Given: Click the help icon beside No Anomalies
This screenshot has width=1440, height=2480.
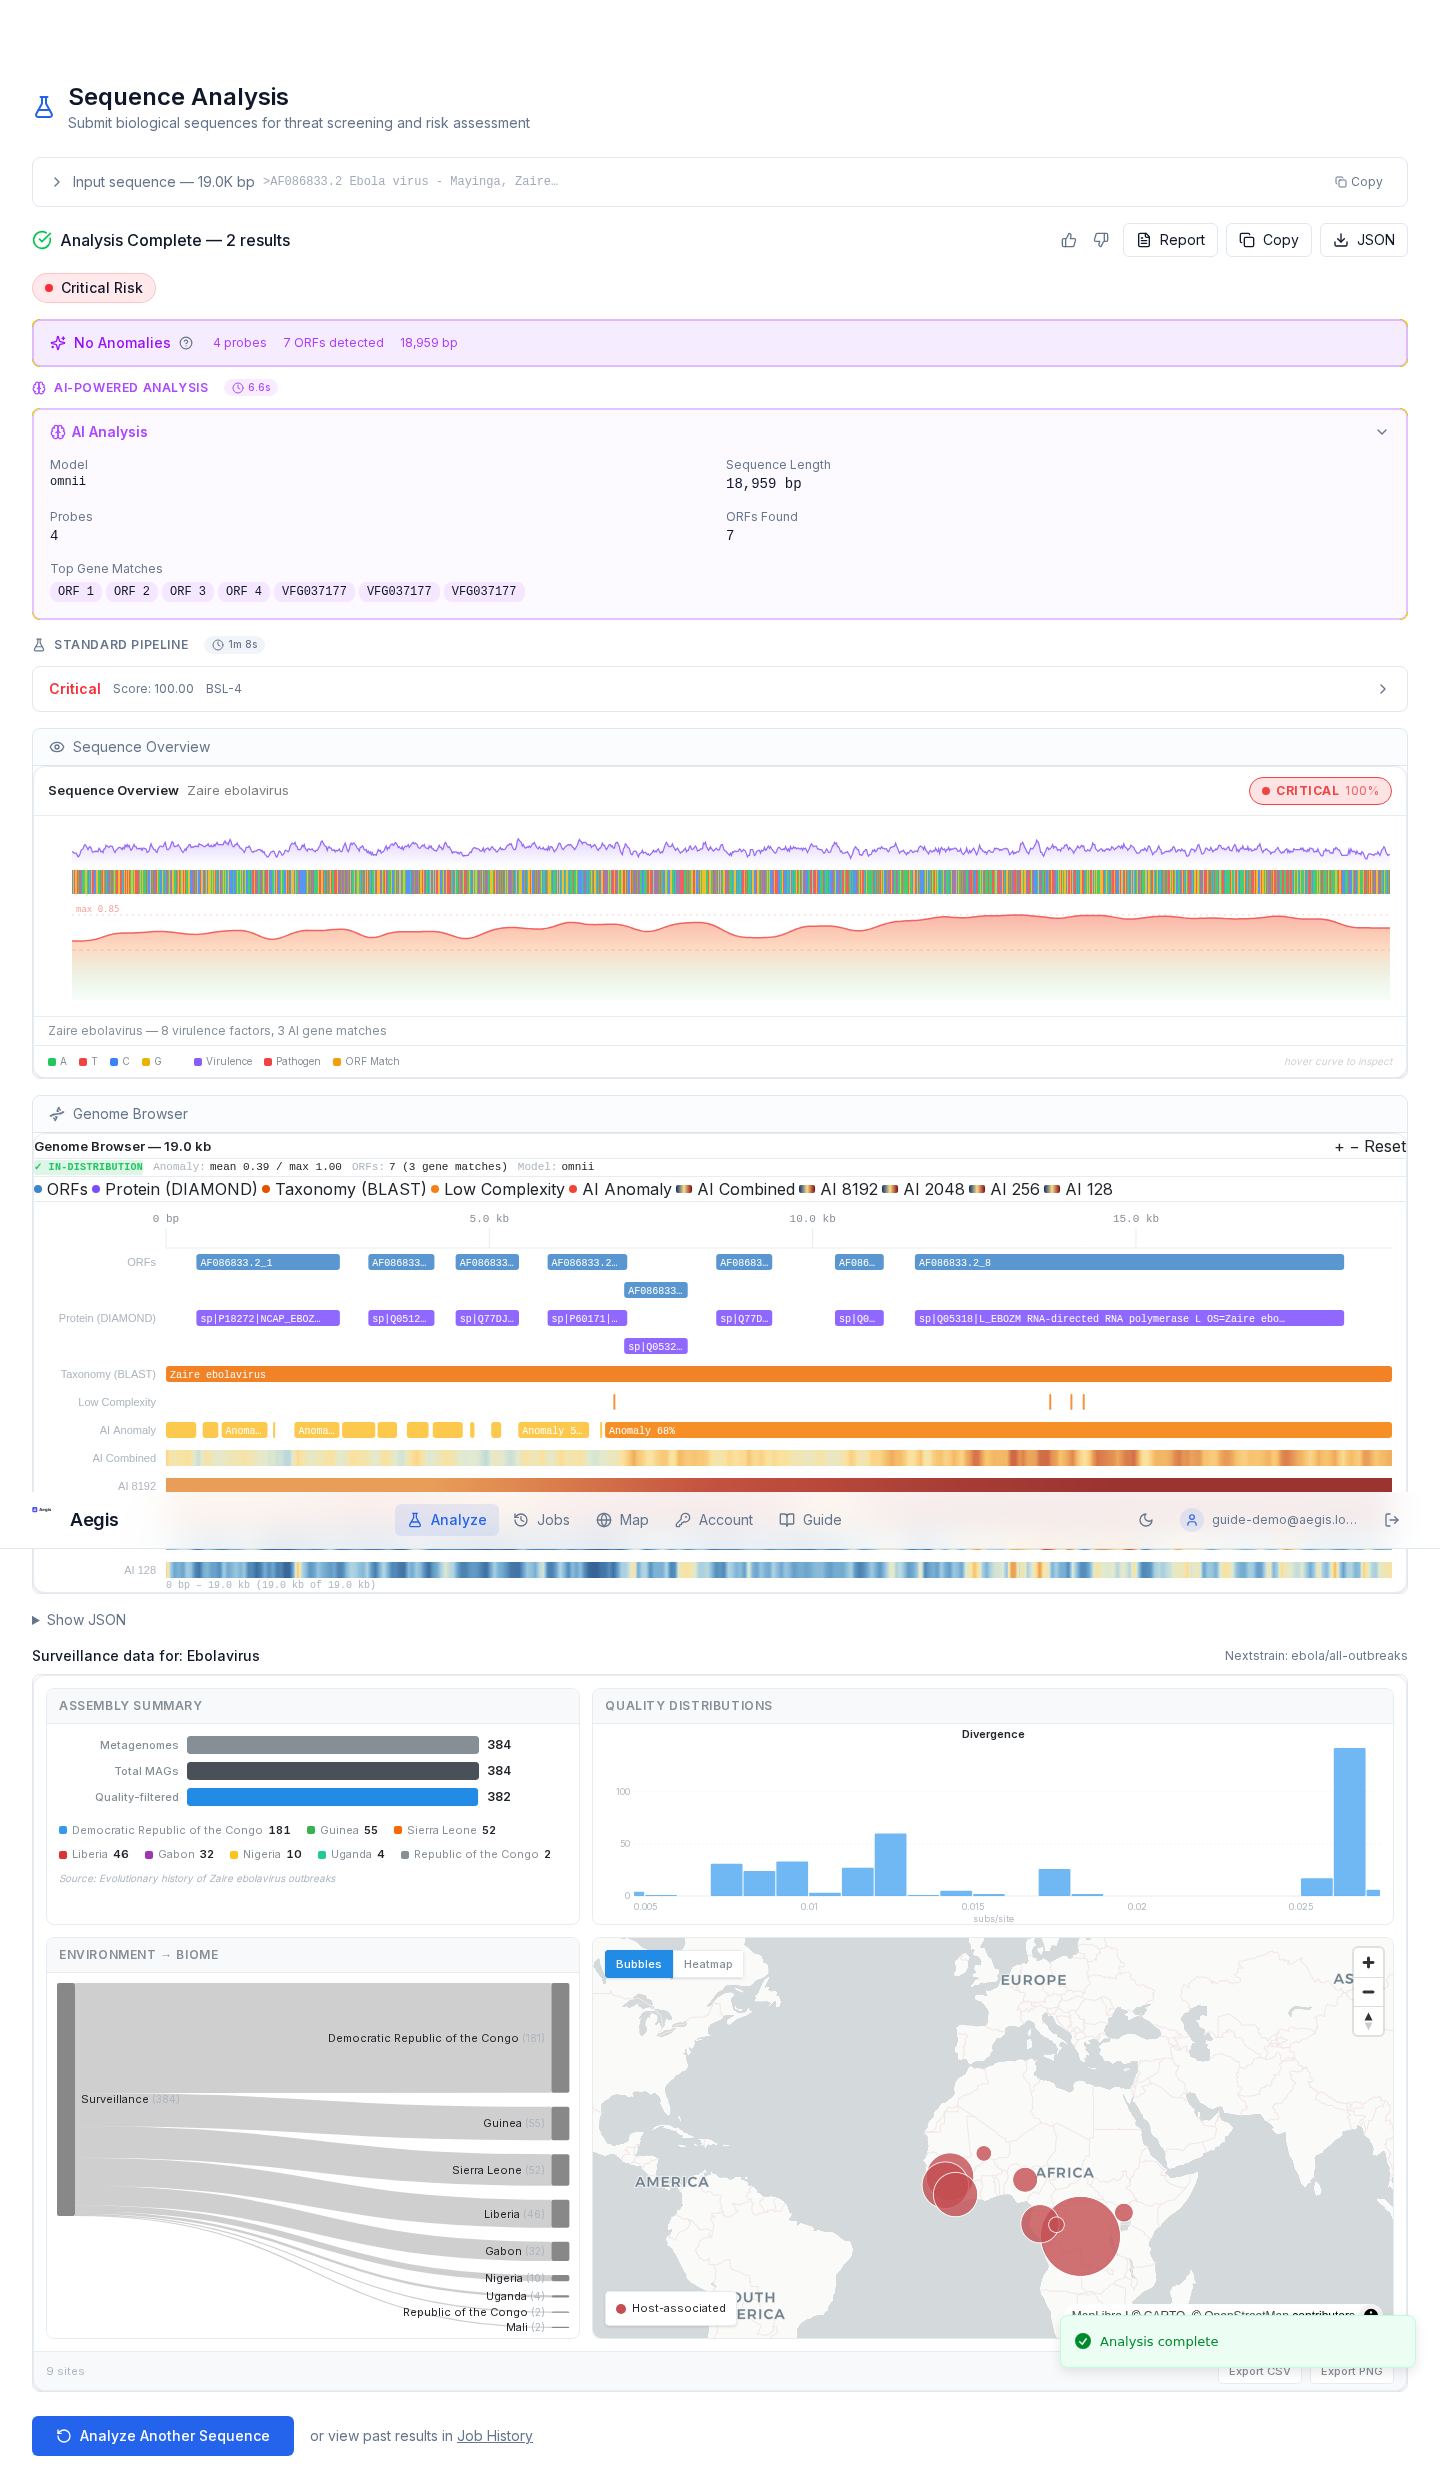Looking at the screenshot, I should pos(186,343).
